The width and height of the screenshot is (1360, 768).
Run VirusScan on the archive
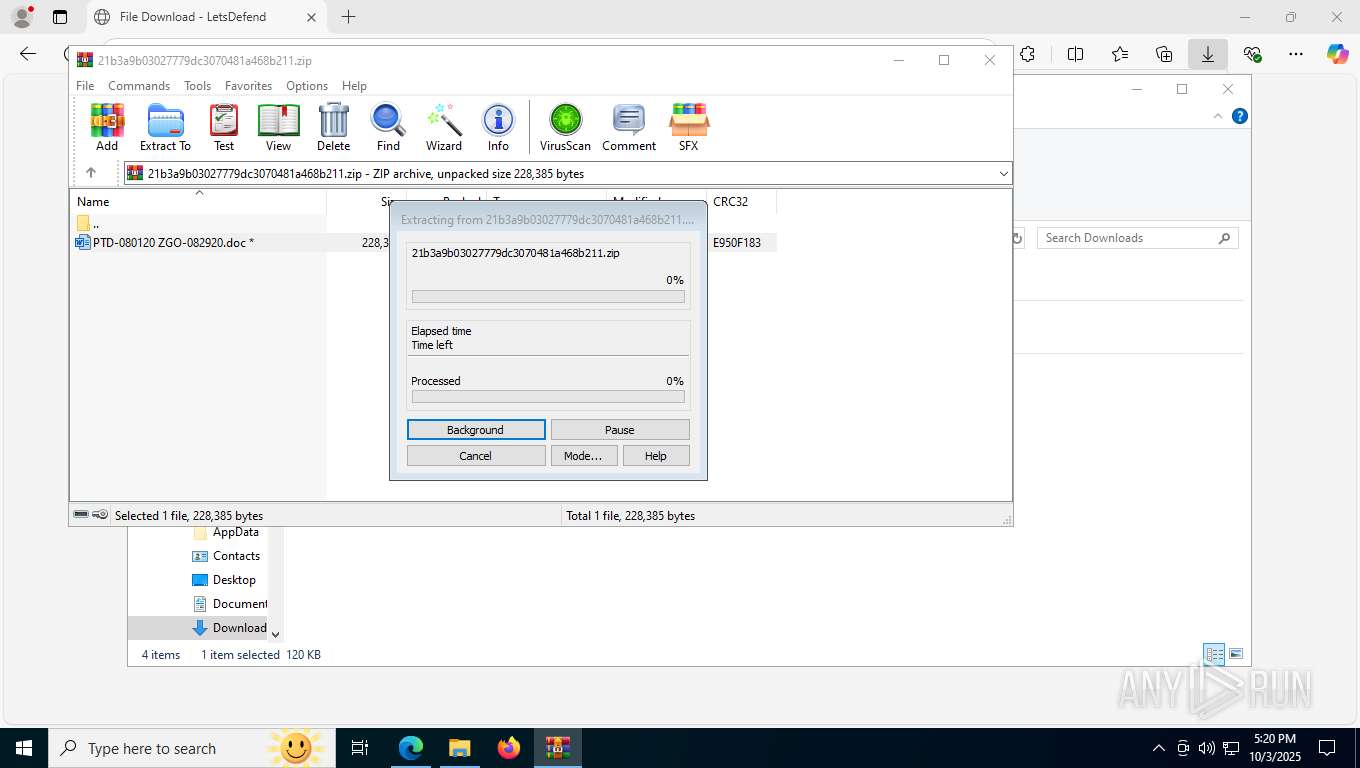(x=565, y=127)
